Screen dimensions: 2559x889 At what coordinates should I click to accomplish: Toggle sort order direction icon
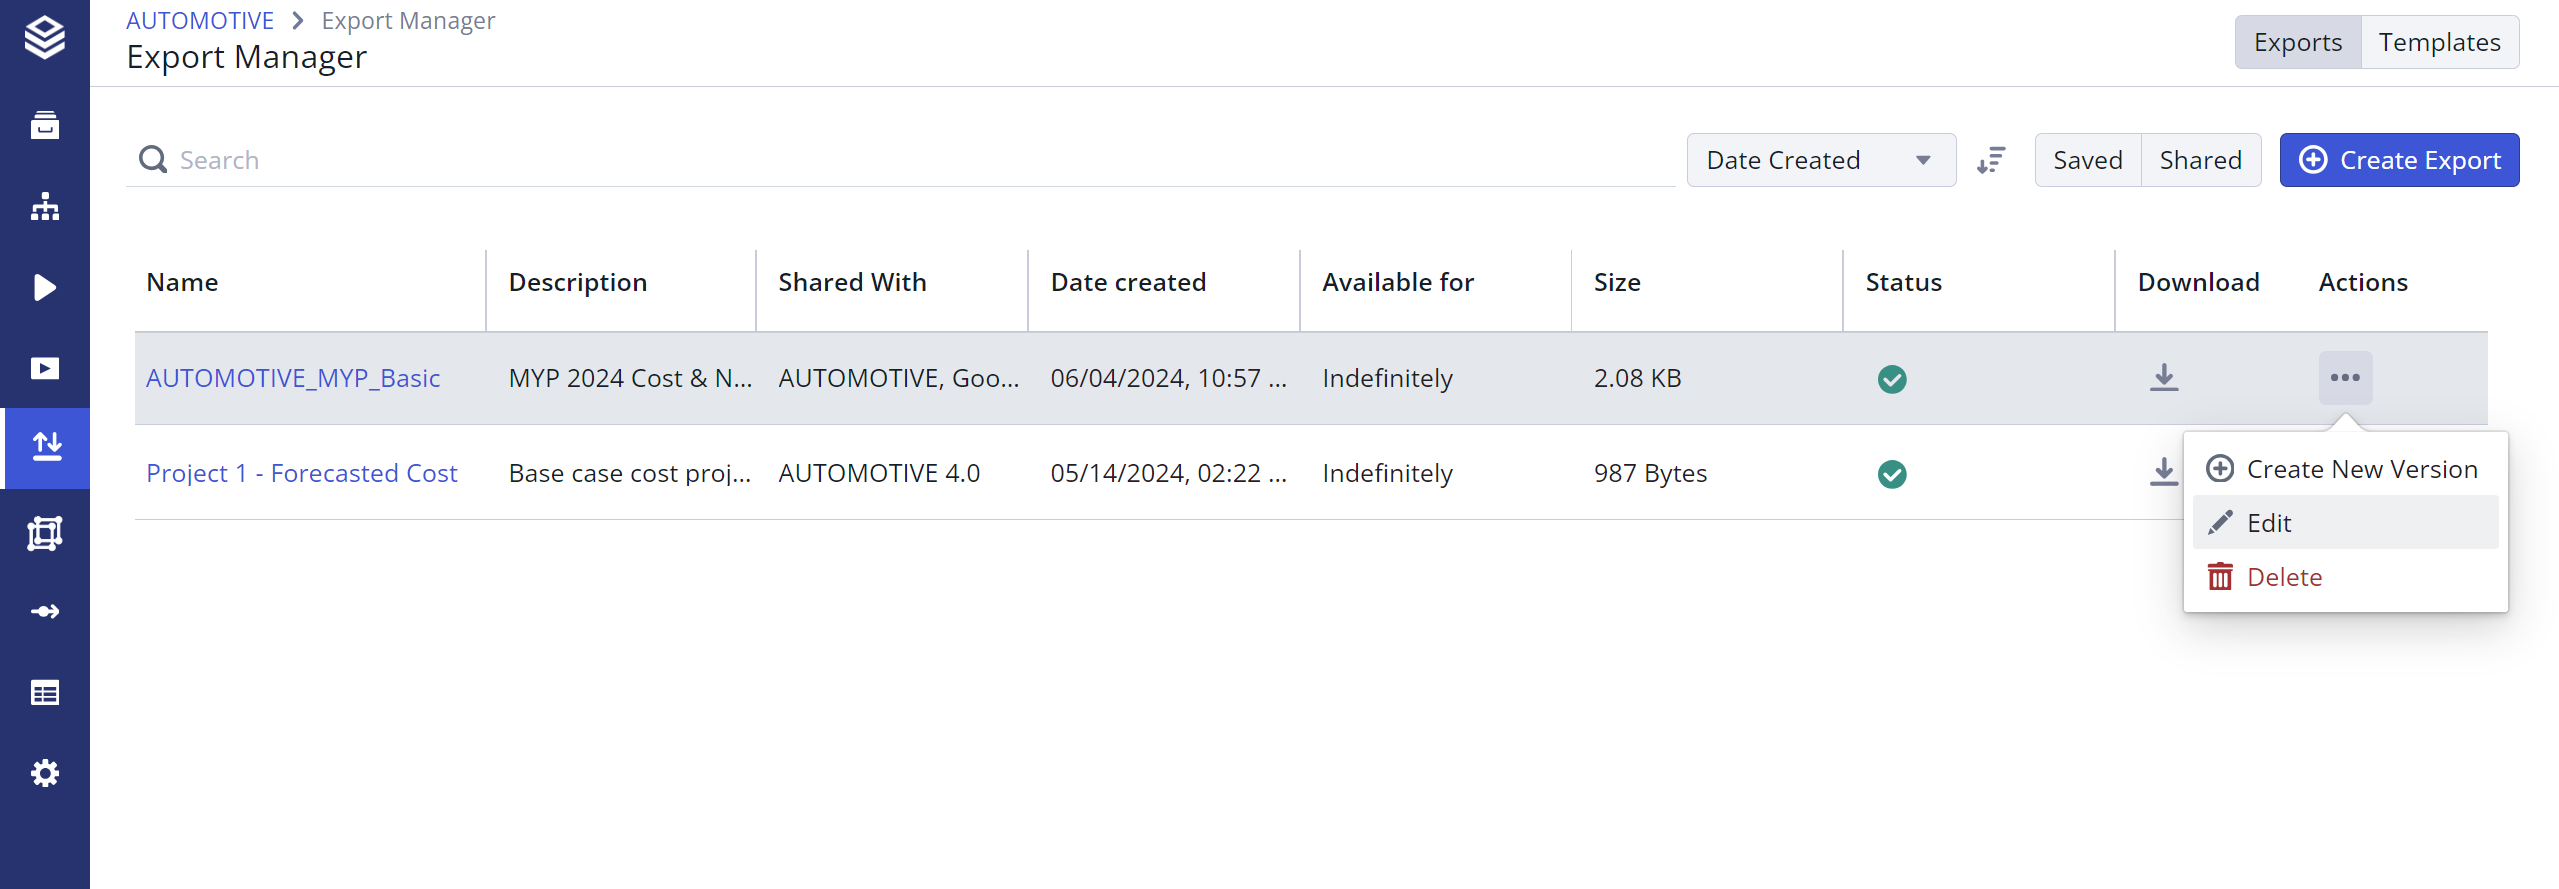(1991, 160)
